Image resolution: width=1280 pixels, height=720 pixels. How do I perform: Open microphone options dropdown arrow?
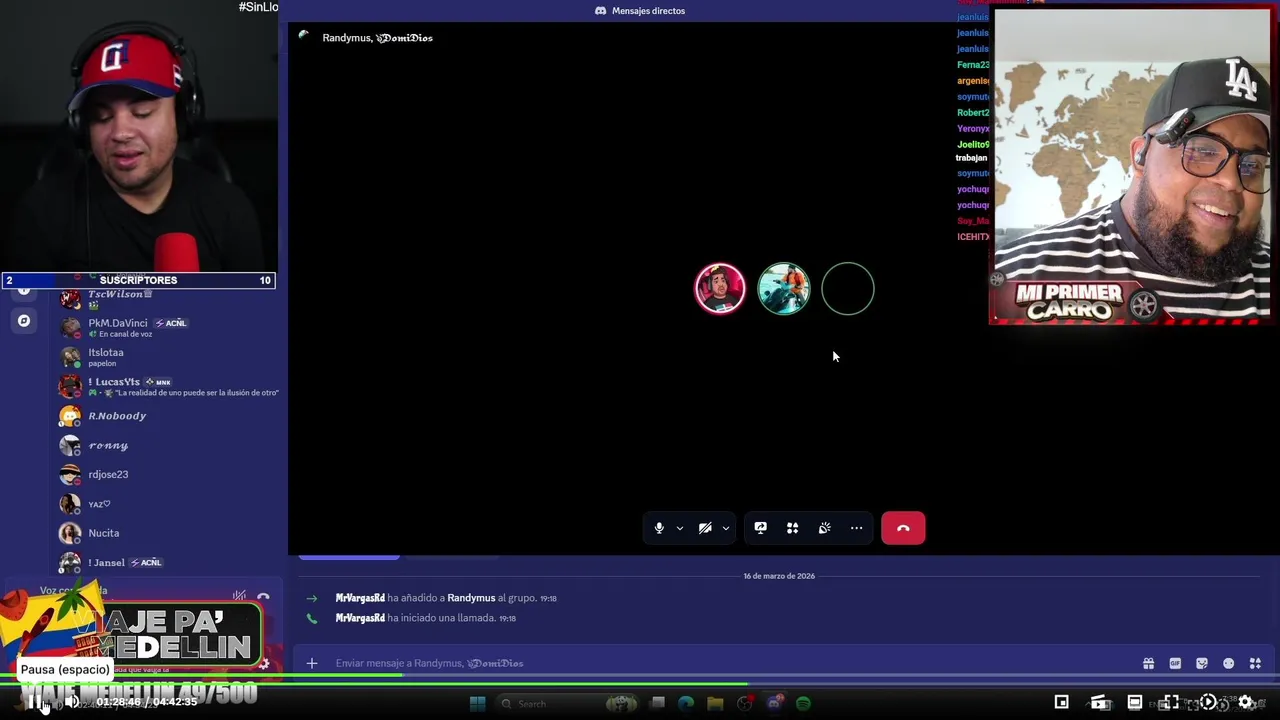tap(680, 528)
